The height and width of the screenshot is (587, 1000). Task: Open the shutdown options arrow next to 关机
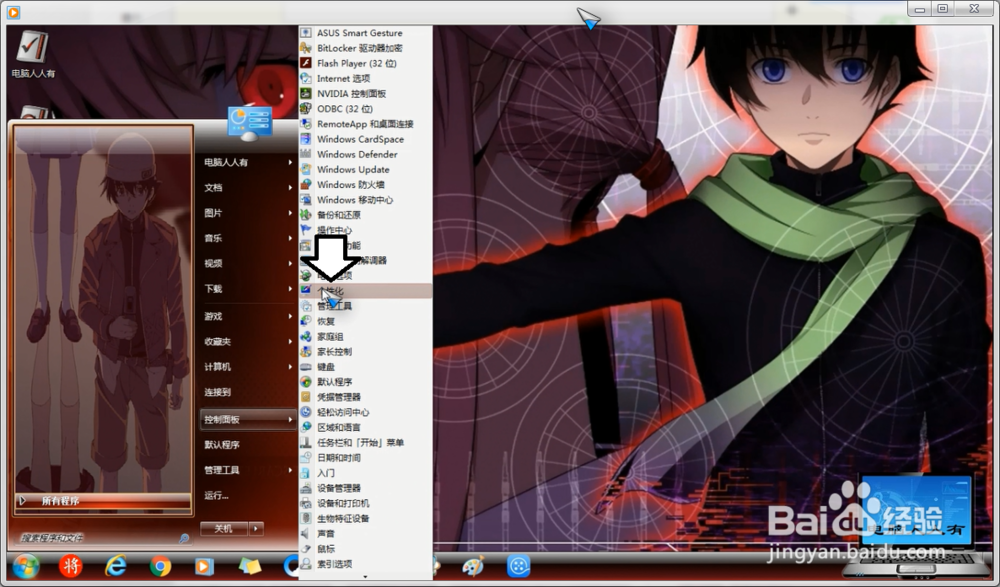(x=256, y=528)
